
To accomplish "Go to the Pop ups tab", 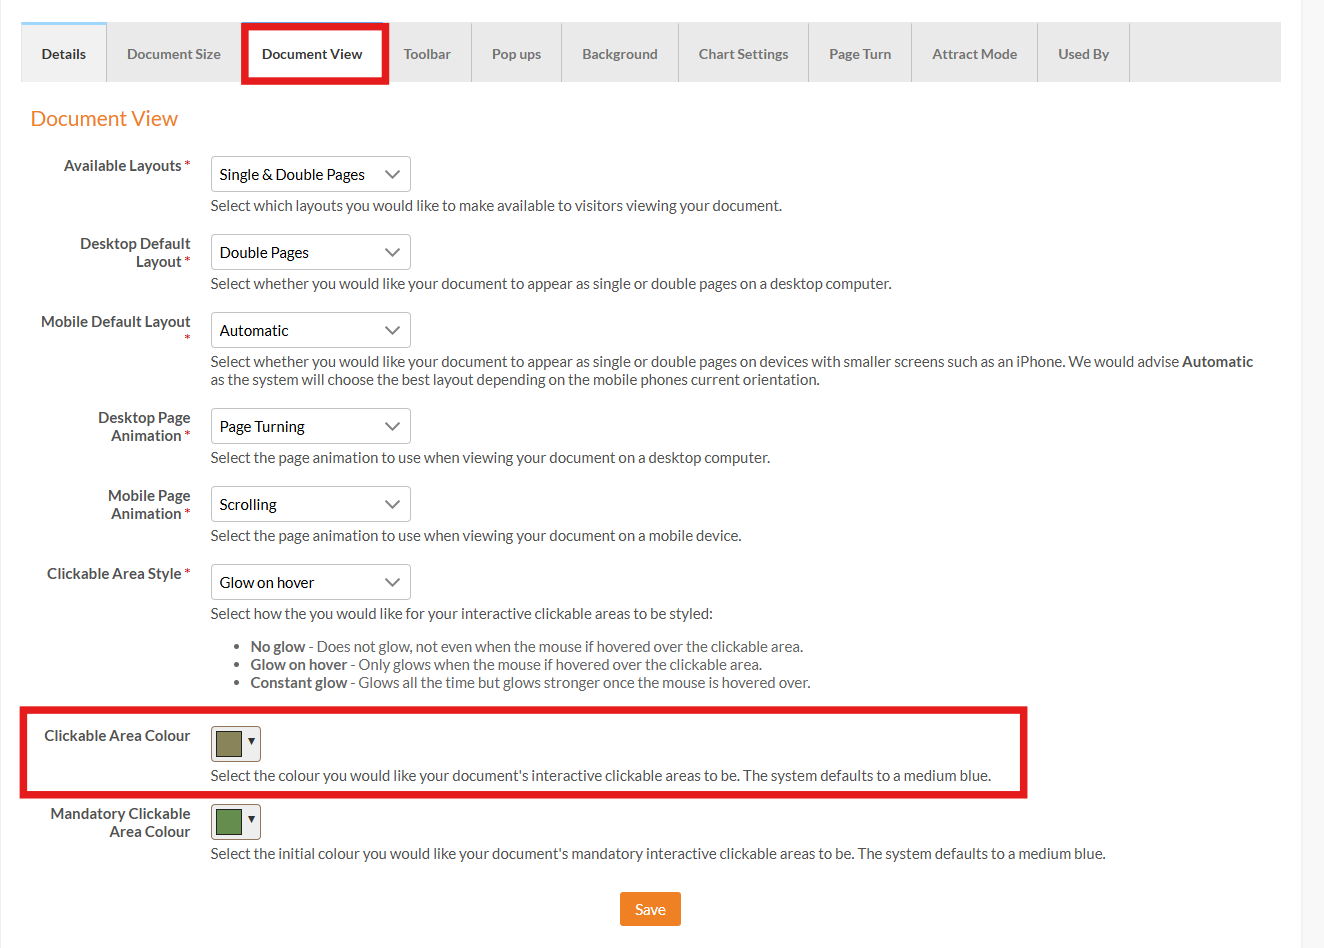I will pos(516,54).
